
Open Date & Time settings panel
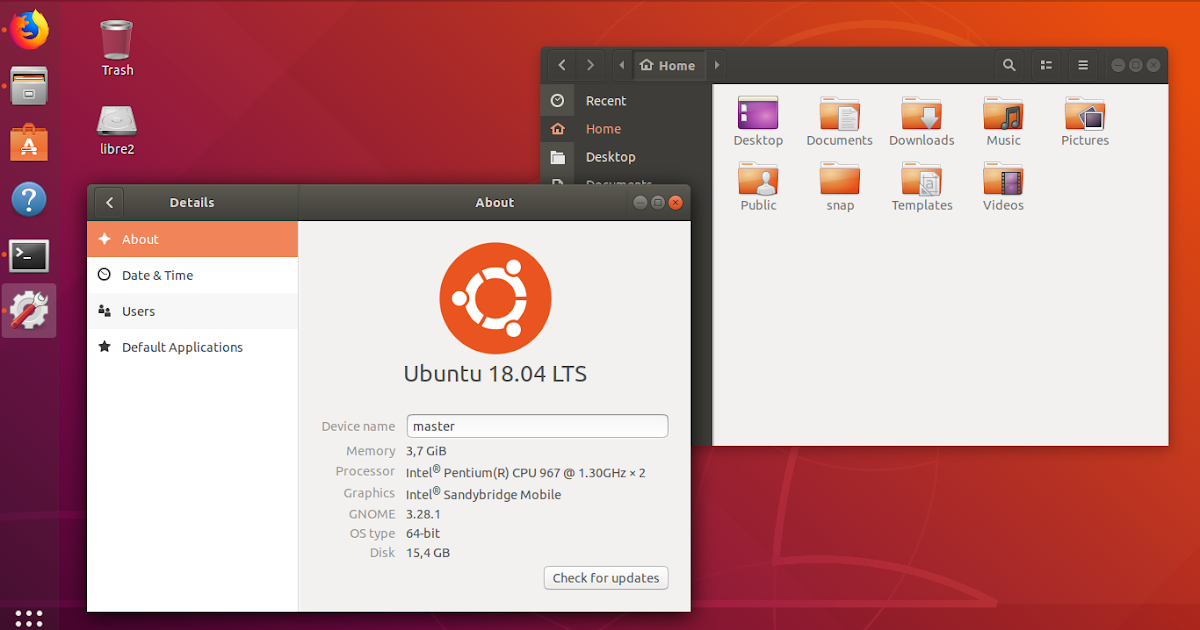193,275
